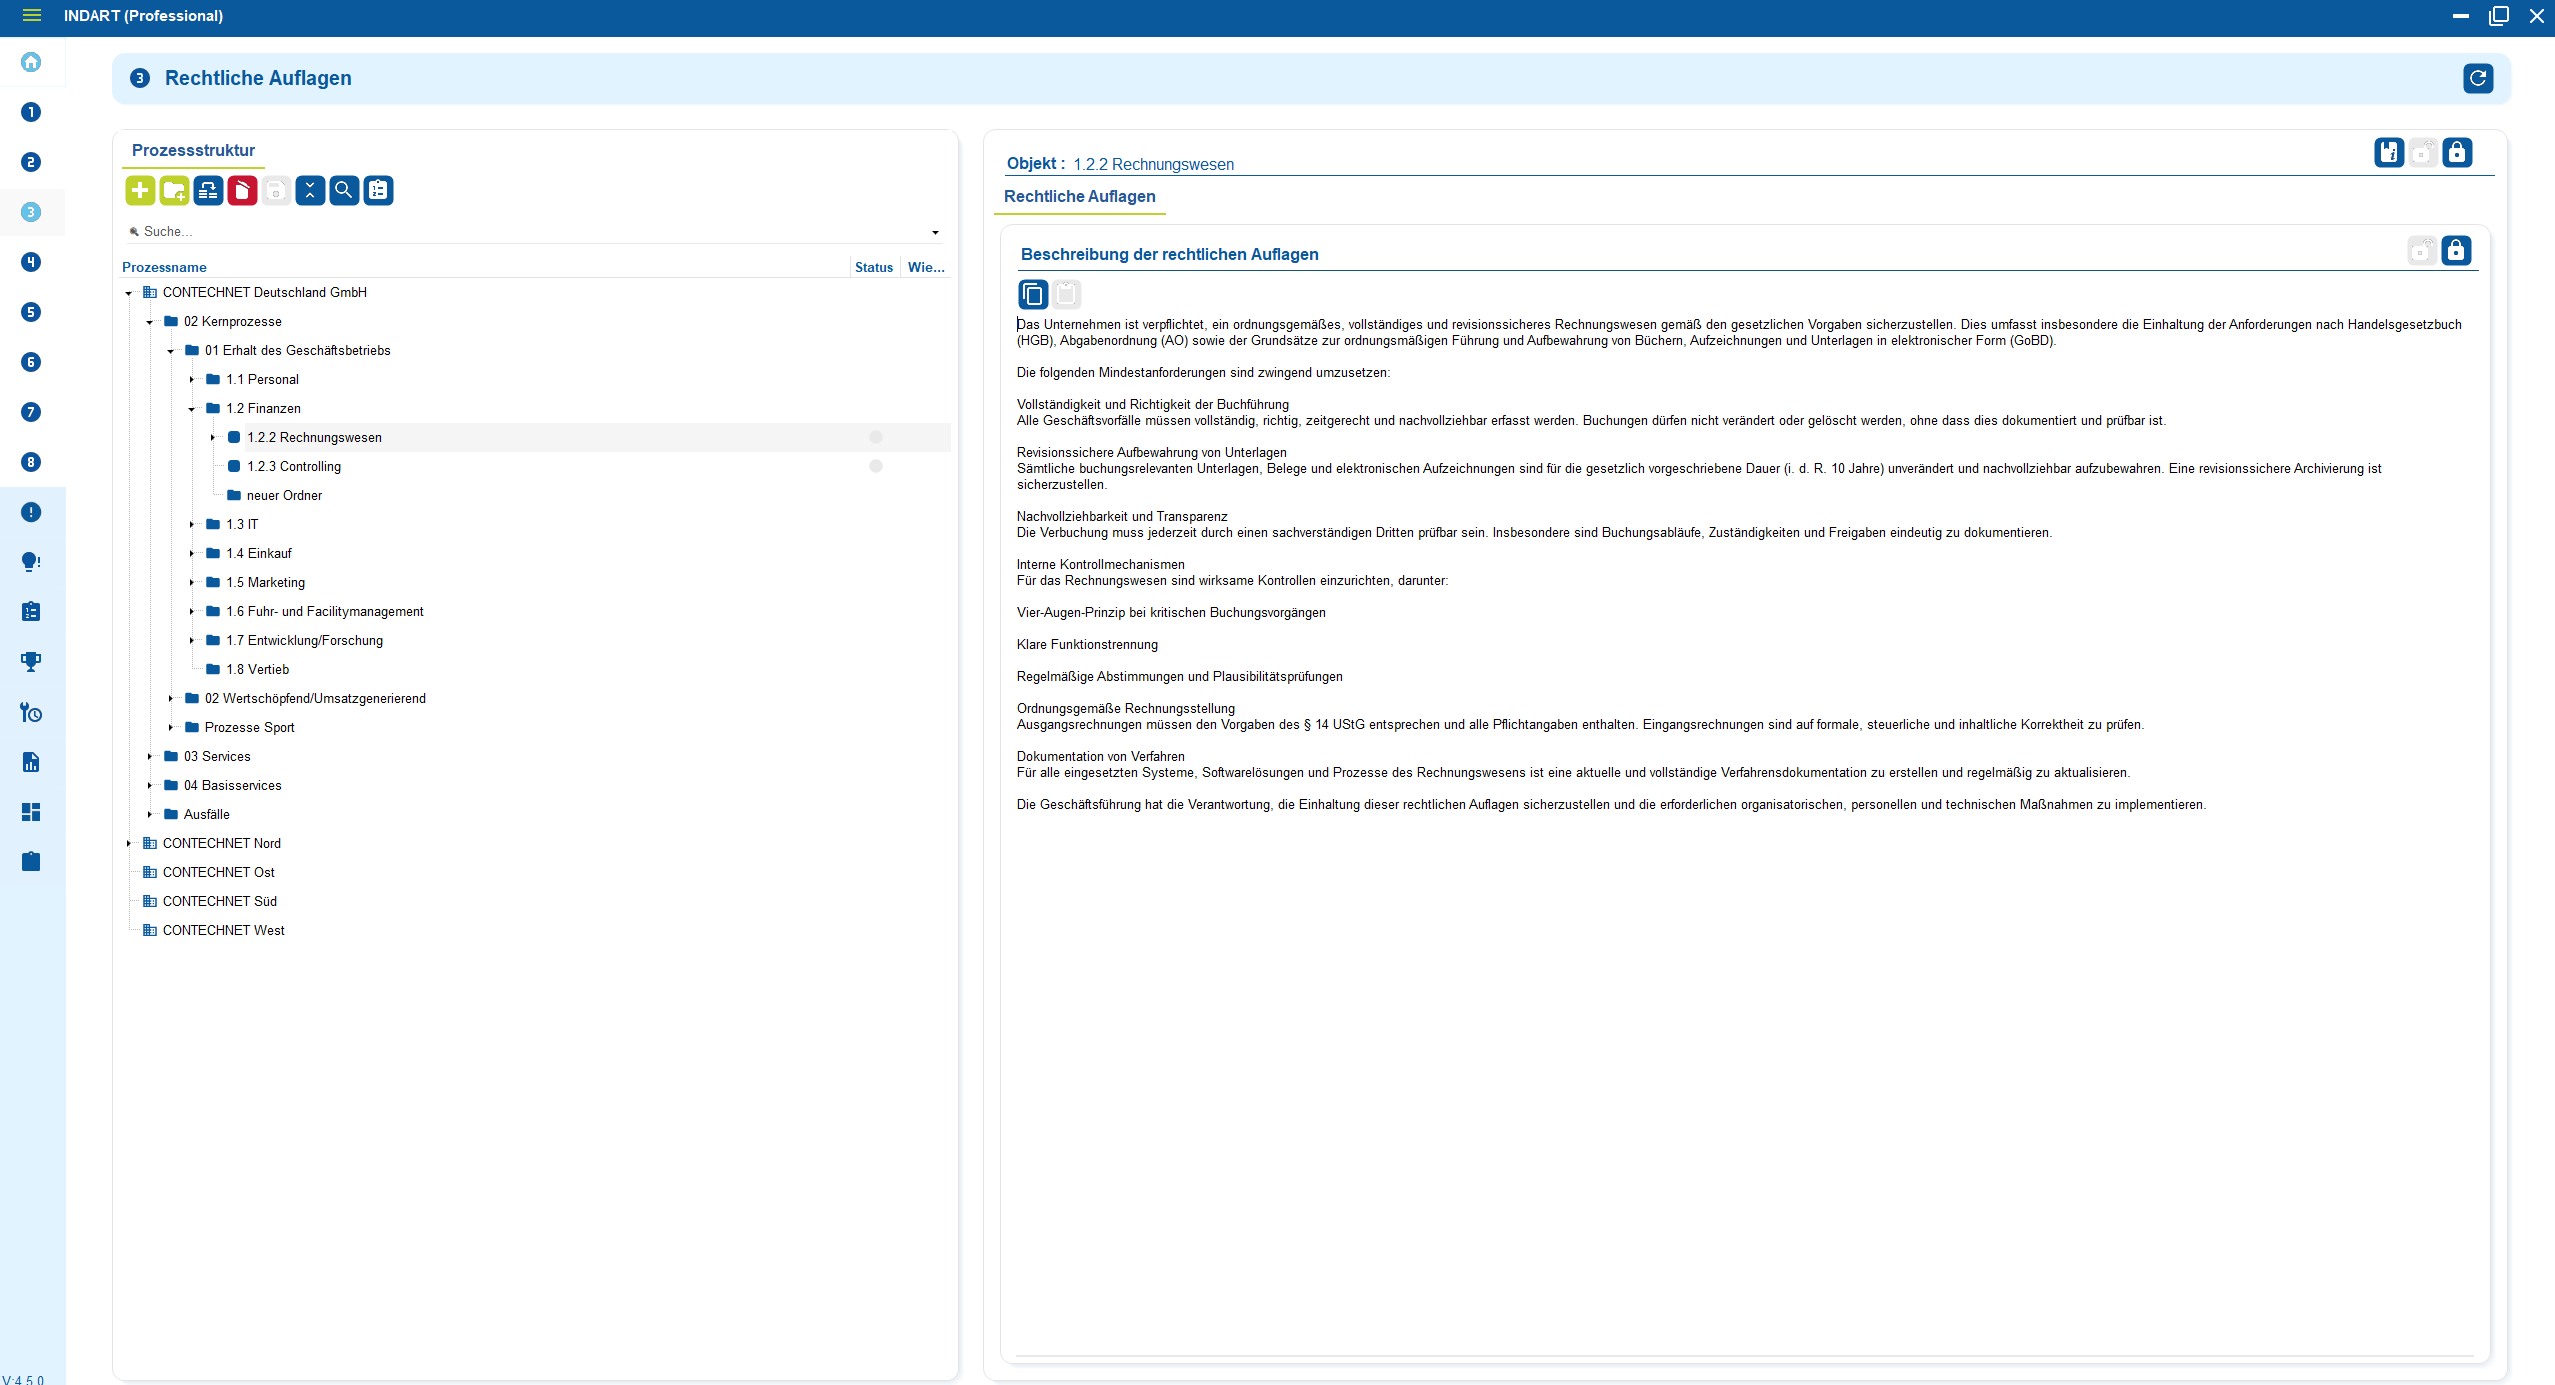Click the copy description text icon
Screen dimensions: 2555x1385
pyautogui.click(x=1032, y=294)
